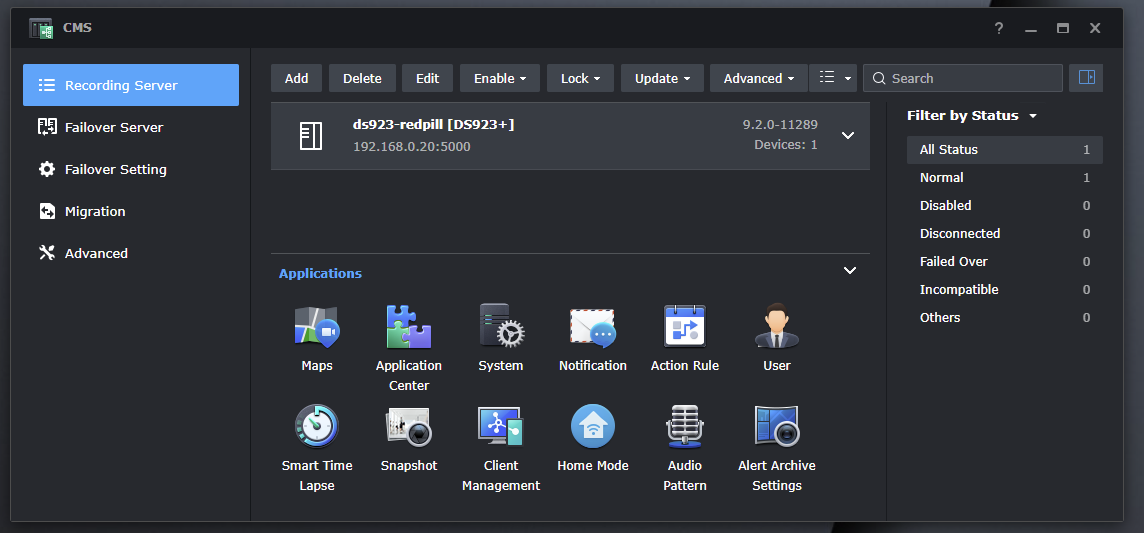Screen dimensions: 1144x533
Task: Launch Application Center puzzle icon
Action: click(409, 327)
